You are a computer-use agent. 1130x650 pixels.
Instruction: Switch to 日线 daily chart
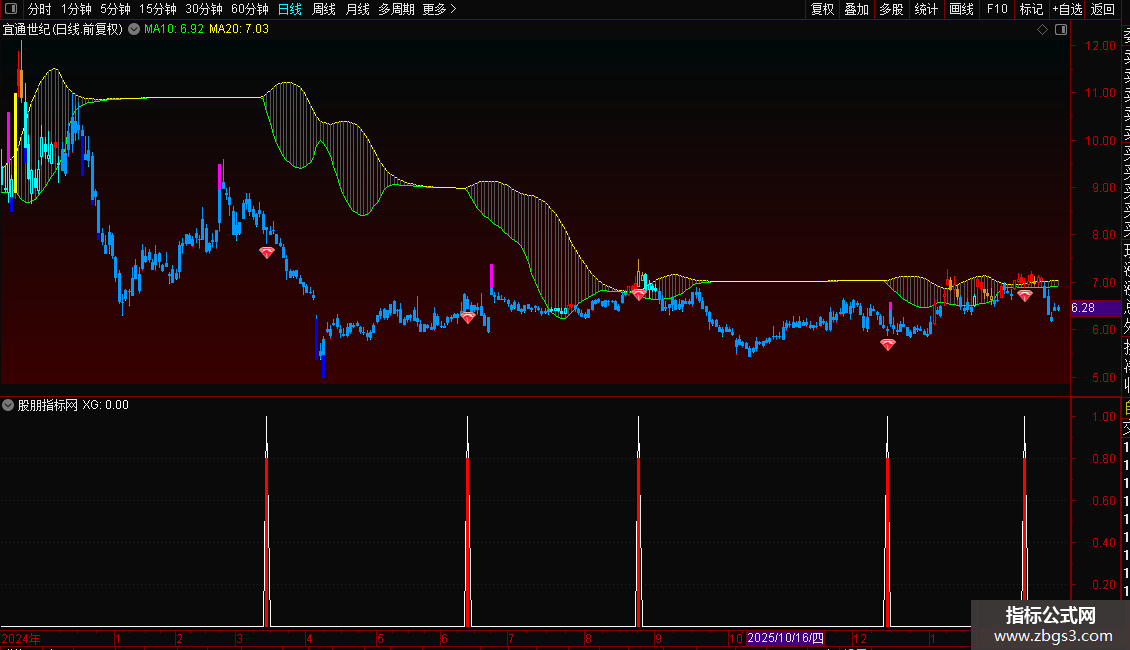click(290, 9)
